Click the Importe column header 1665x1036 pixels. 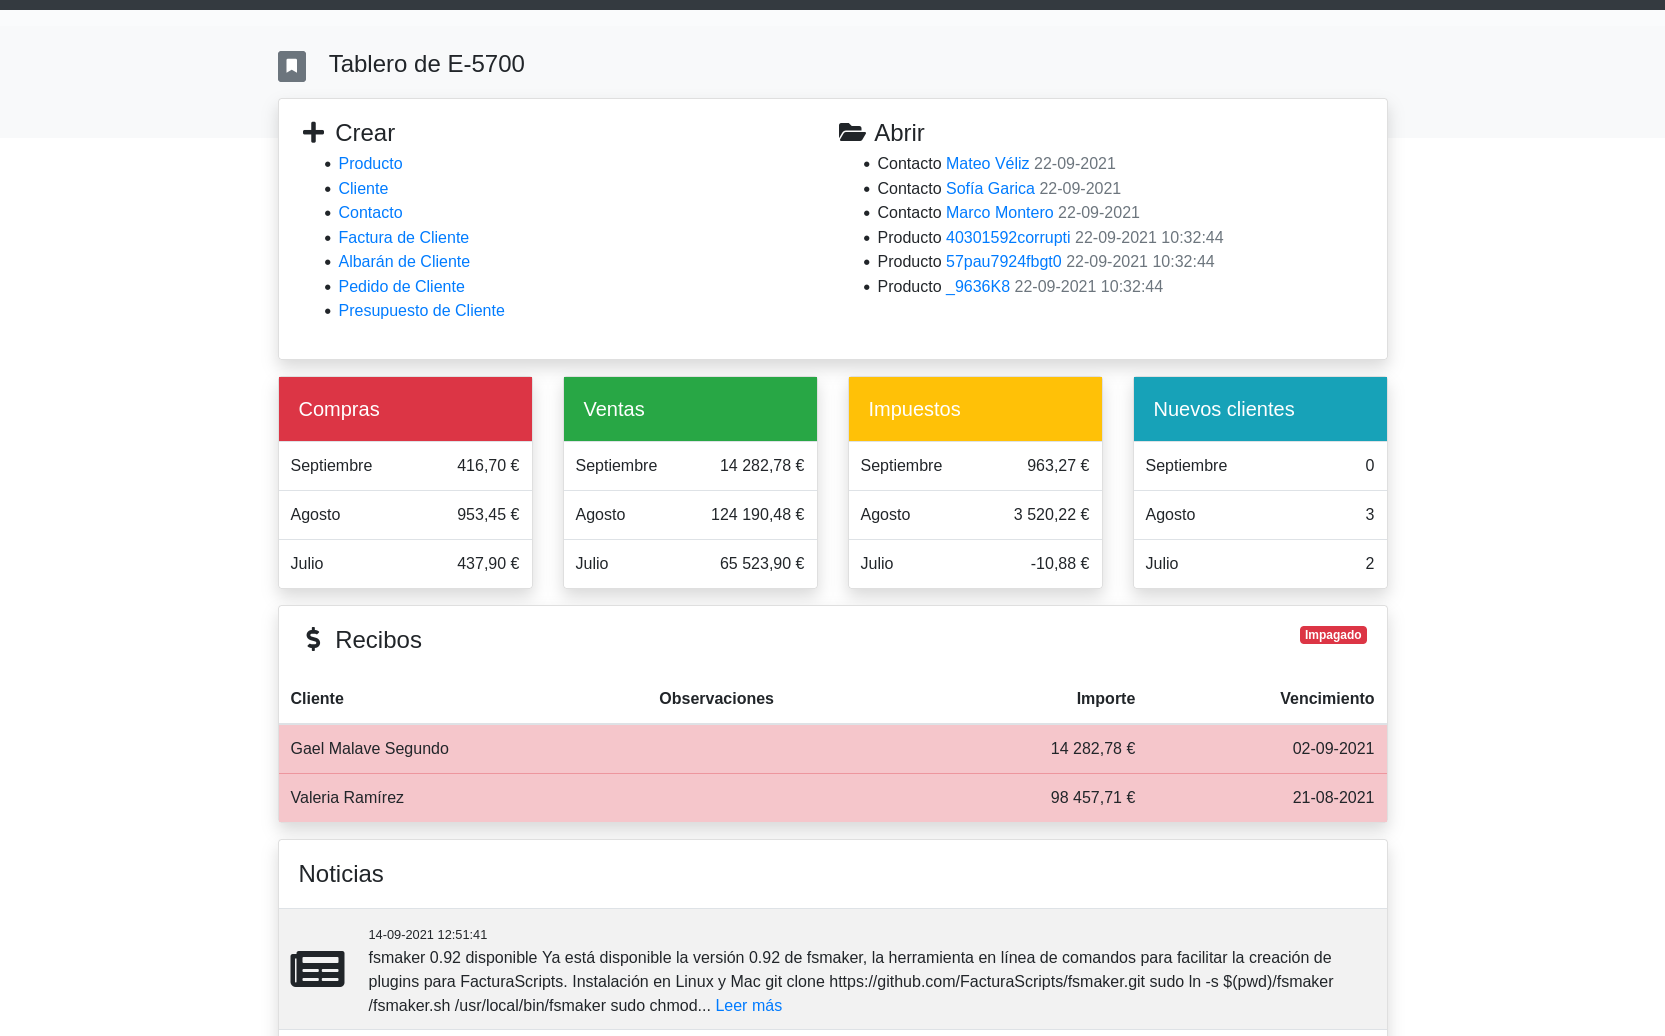click(1105, 698)
